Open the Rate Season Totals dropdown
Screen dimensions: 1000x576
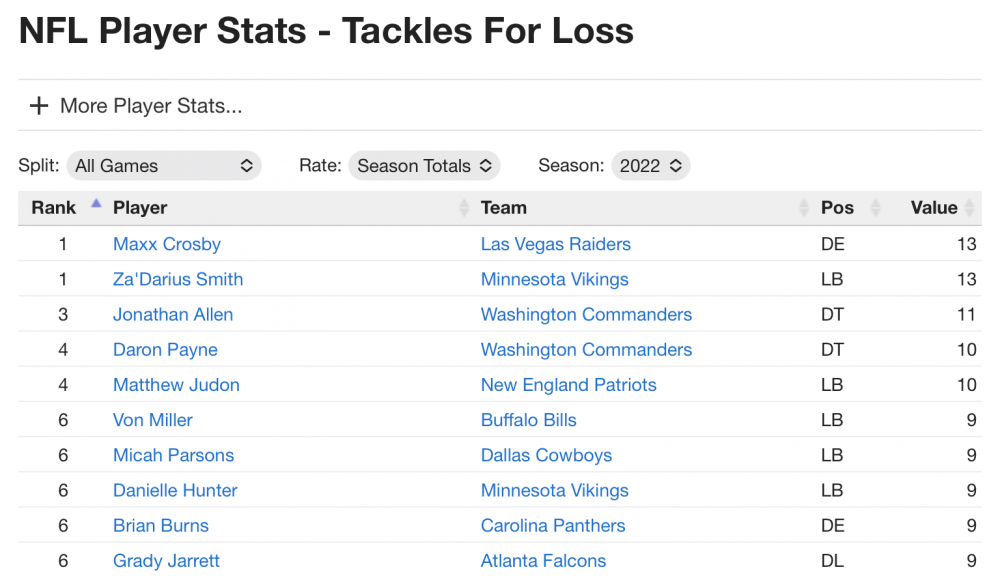point(424,166)
